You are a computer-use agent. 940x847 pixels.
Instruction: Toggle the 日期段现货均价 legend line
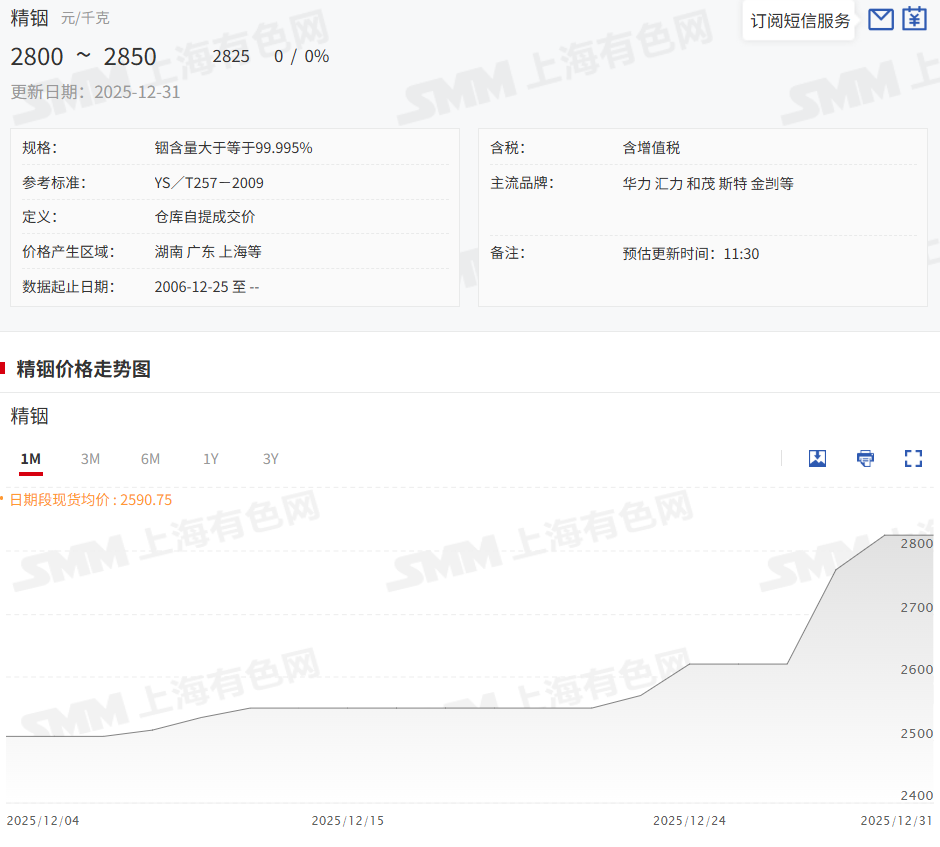click(90, 499)
